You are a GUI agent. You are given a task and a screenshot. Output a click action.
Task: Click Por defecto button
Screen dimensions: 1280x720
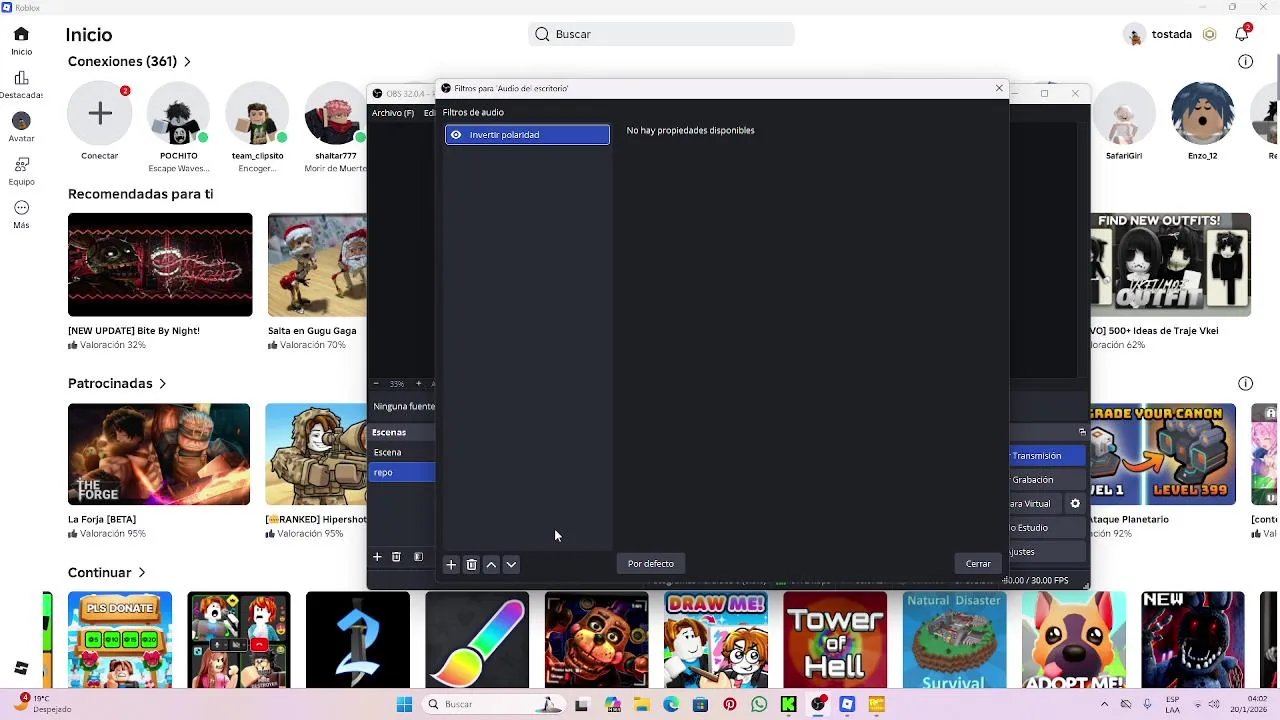pyautogui.click(x=651, y=564)
